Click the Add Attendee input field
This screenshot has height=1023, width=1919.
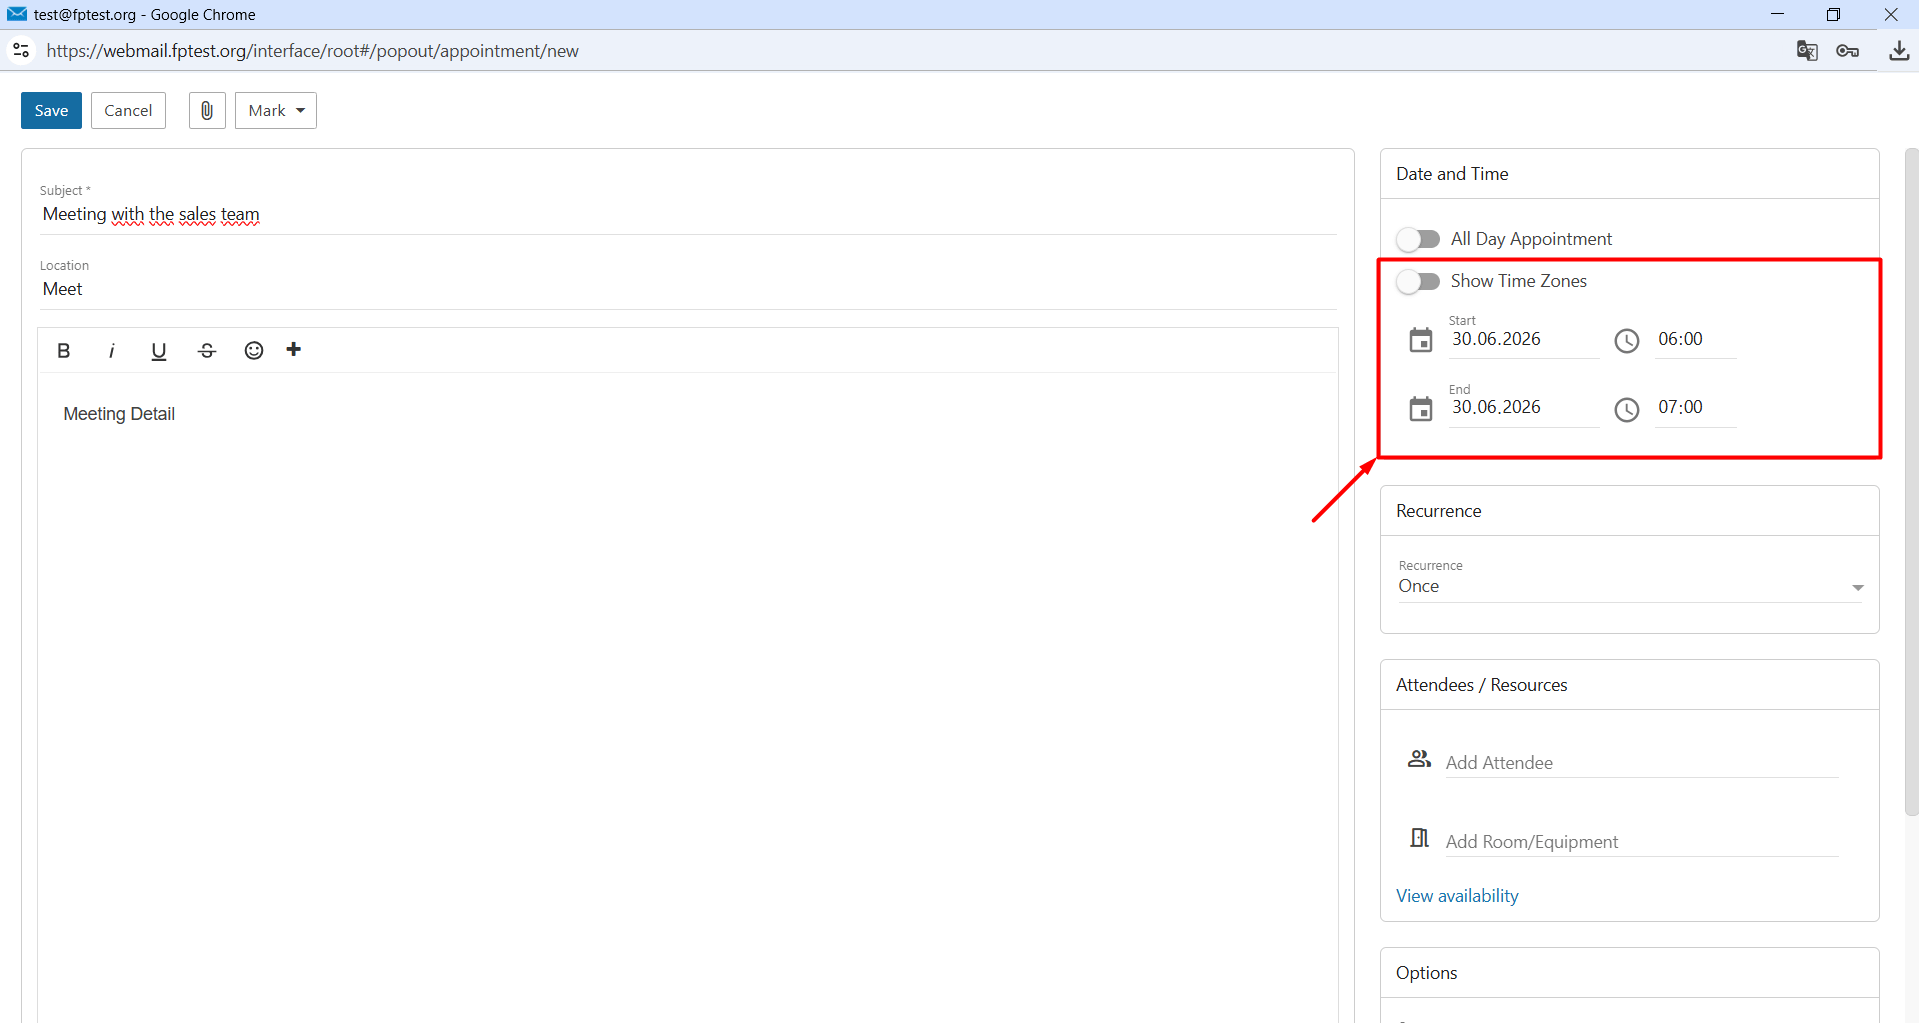[x=1642, y=763]
